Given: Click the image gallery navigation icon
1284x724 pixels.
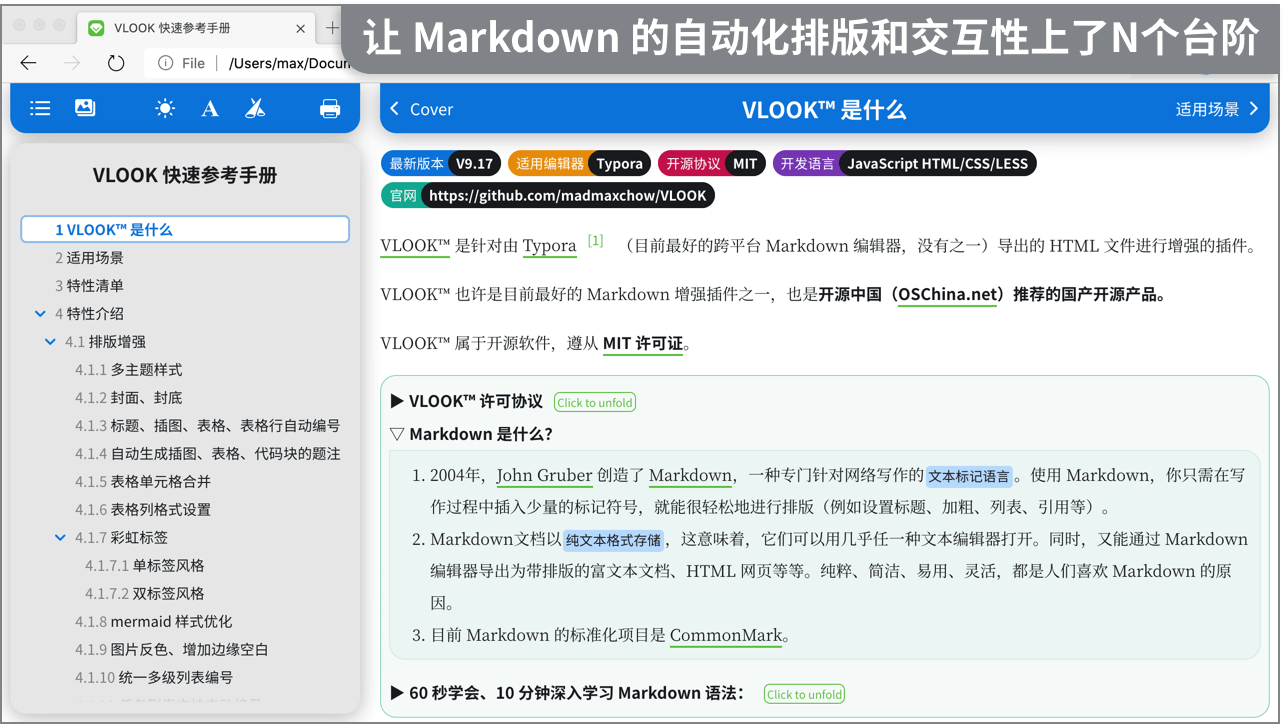Looking at the screenshot, I should (85, 108).
